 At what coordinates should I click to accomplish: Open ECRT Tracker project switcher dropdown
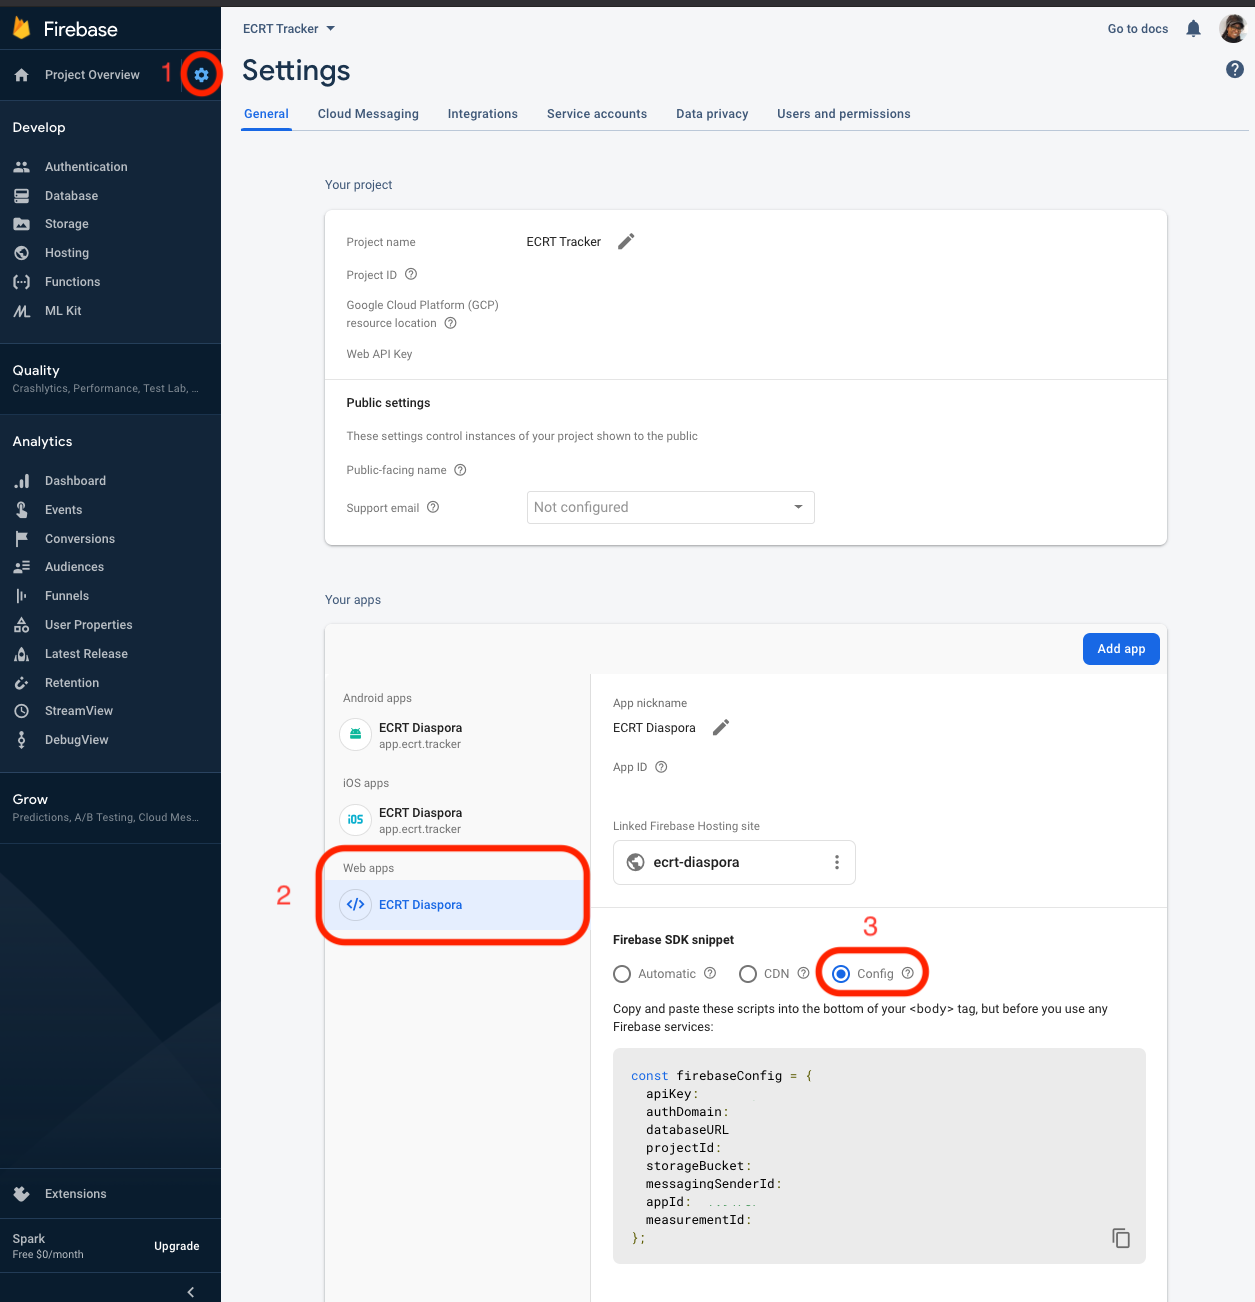289,29
